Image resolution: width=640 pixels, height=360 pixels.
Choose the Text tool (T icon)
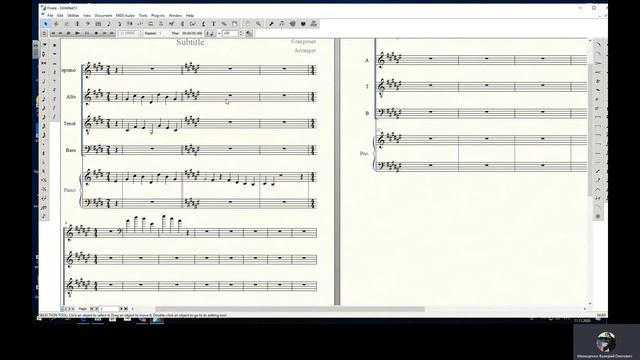click(x=213, y=24)
